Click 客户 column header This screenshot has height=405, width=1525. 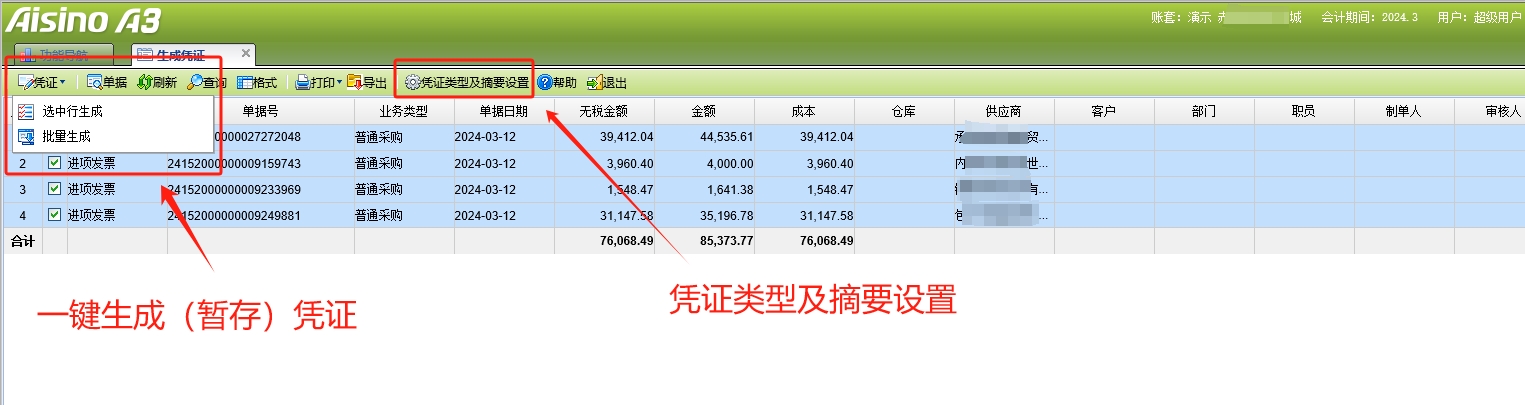click(x=1104, y=111)
